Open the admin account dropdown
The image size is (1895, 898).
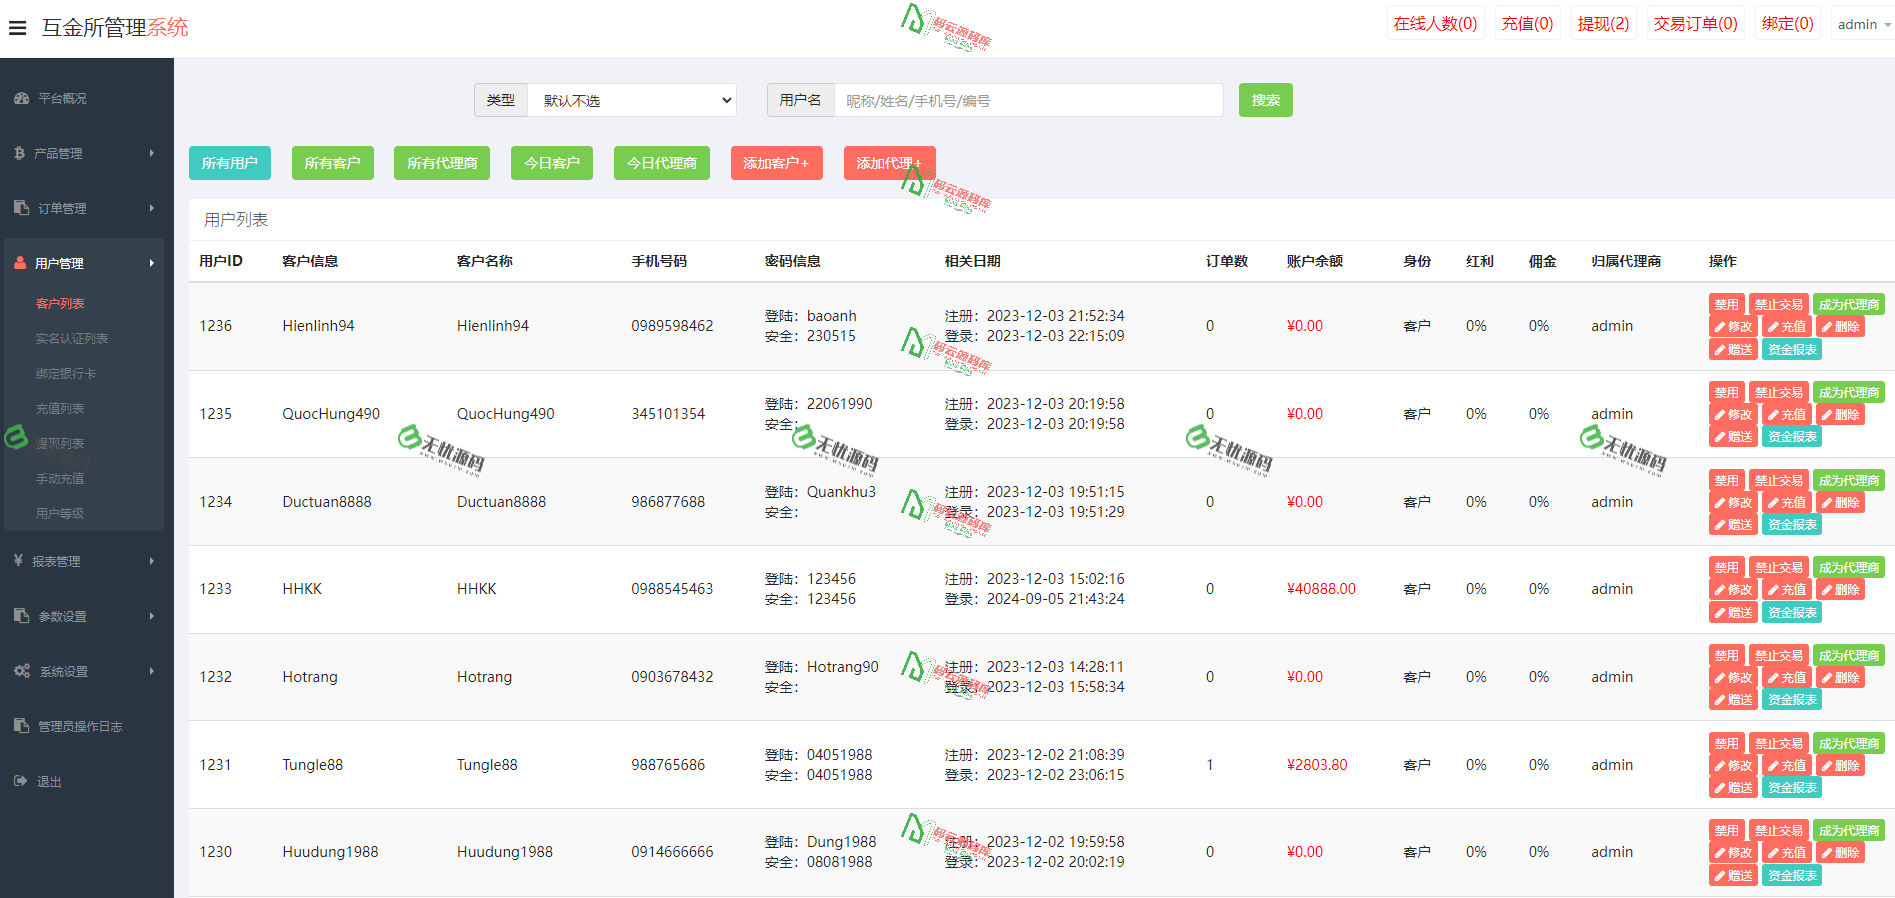coord(1863,24)
